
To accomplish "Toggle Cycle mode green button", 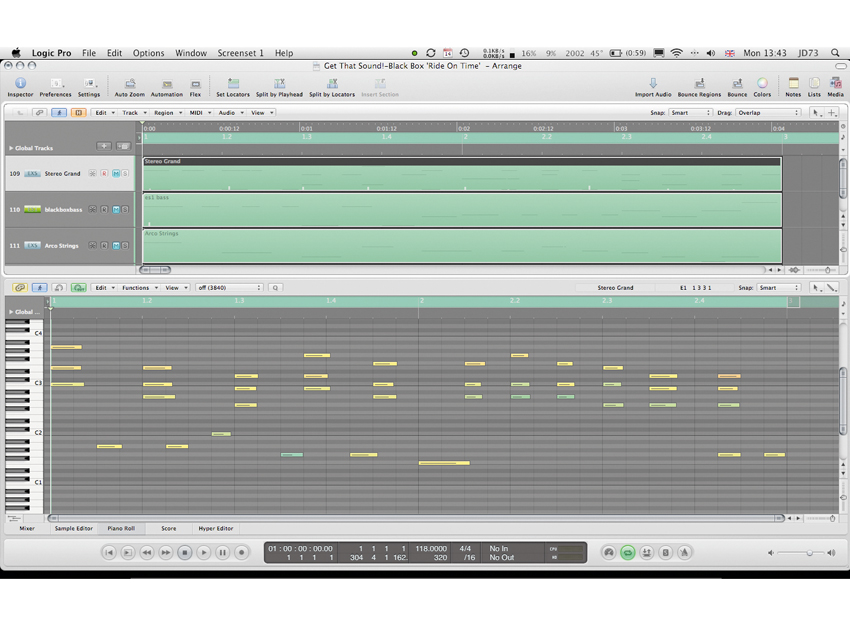I will tap(628, 552).
